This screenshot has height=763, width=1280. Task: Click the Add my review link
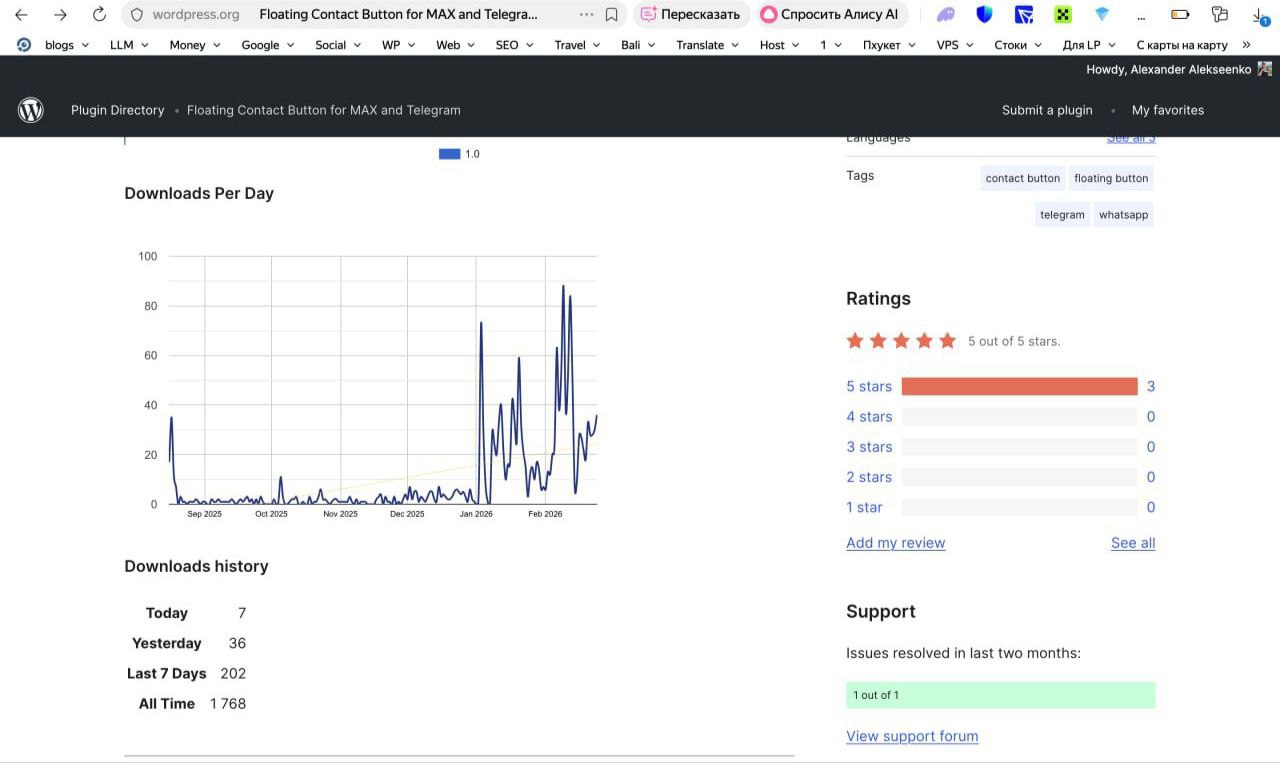895,543
